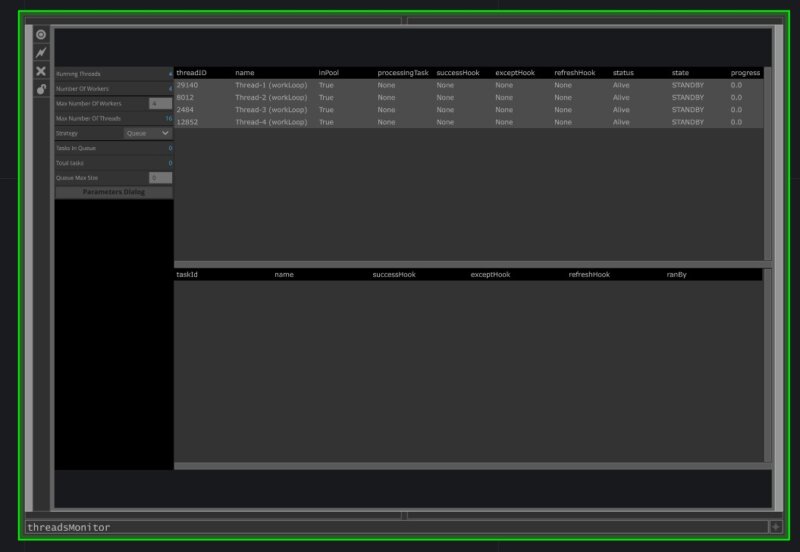Click the Alive status for Thread-1
The width and height of the screenshot is (800, 552).
[x=621, y=85]
